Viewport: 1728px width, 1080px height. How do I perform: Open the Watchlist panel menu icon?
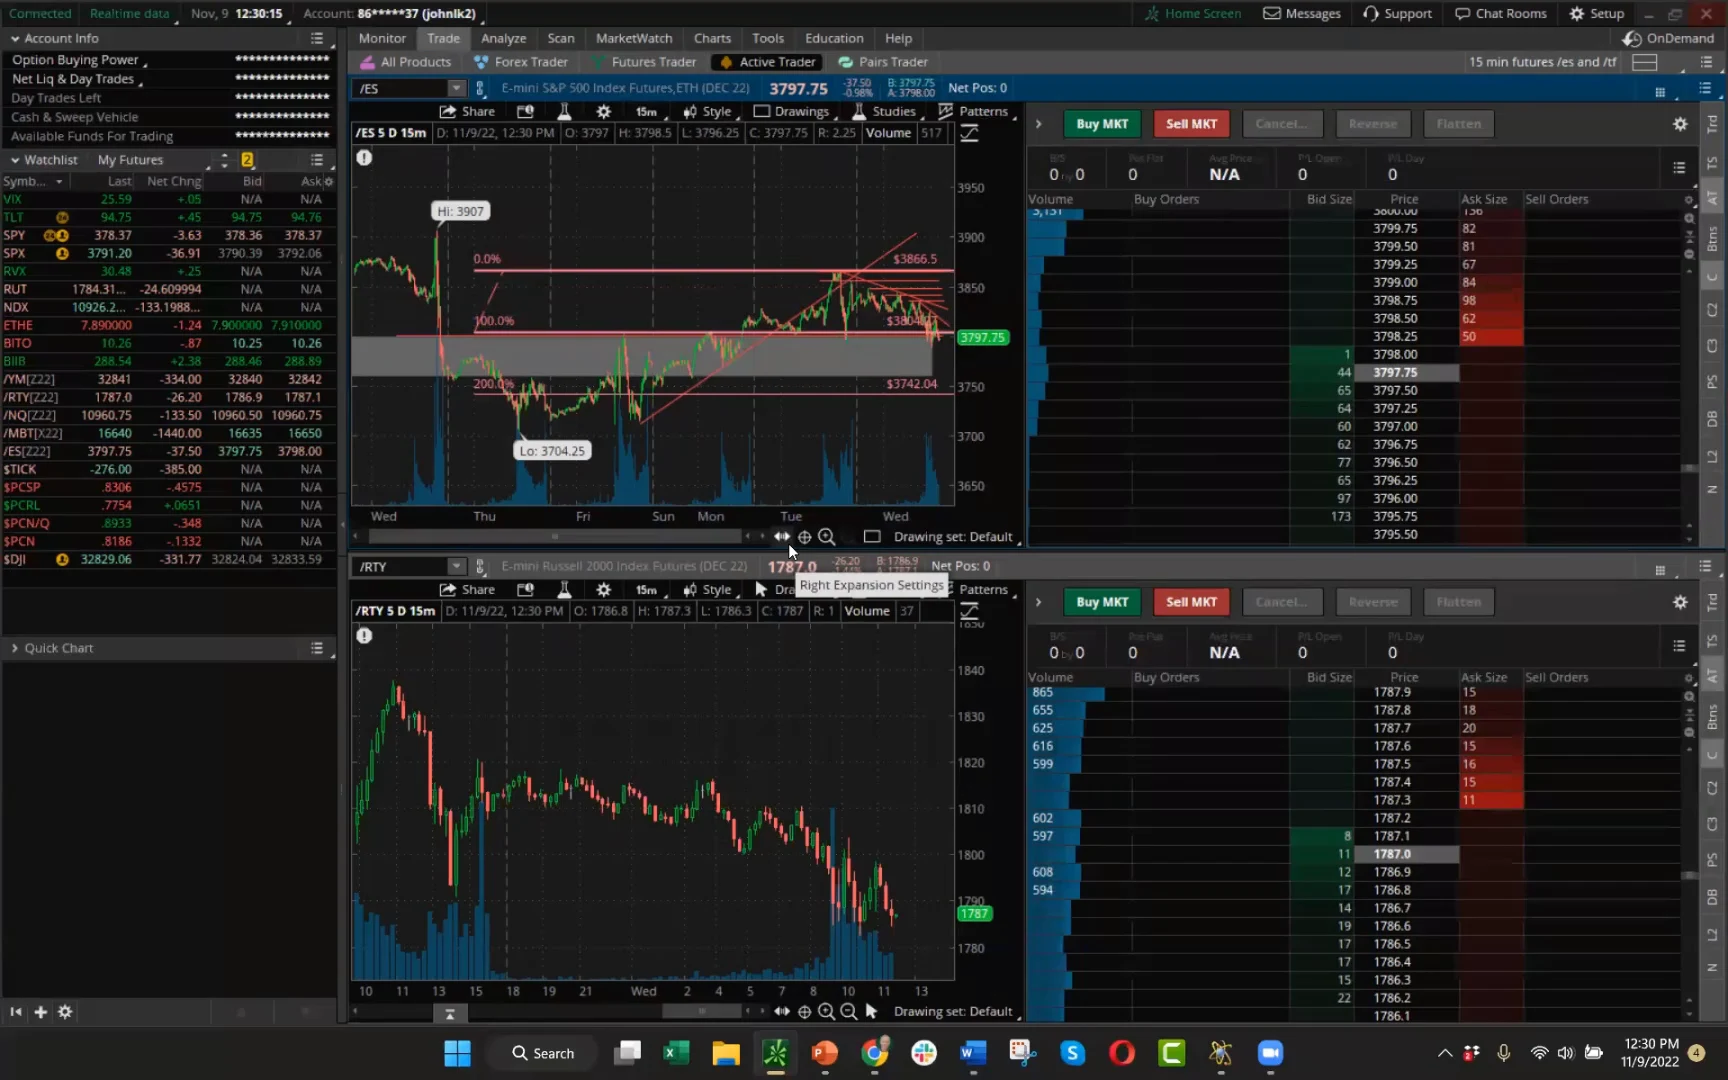coord(317,160)
